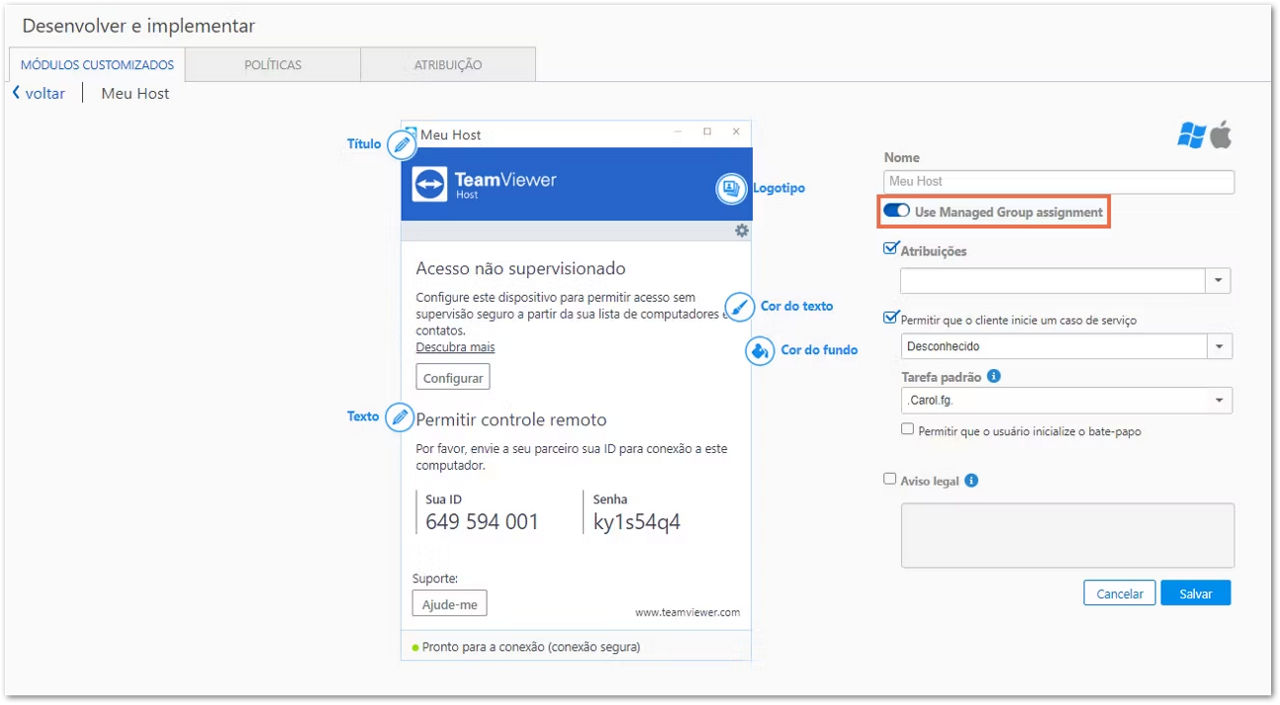Open the Cor do fundo paint bucket icon
1280x705 pixels.
760,351
